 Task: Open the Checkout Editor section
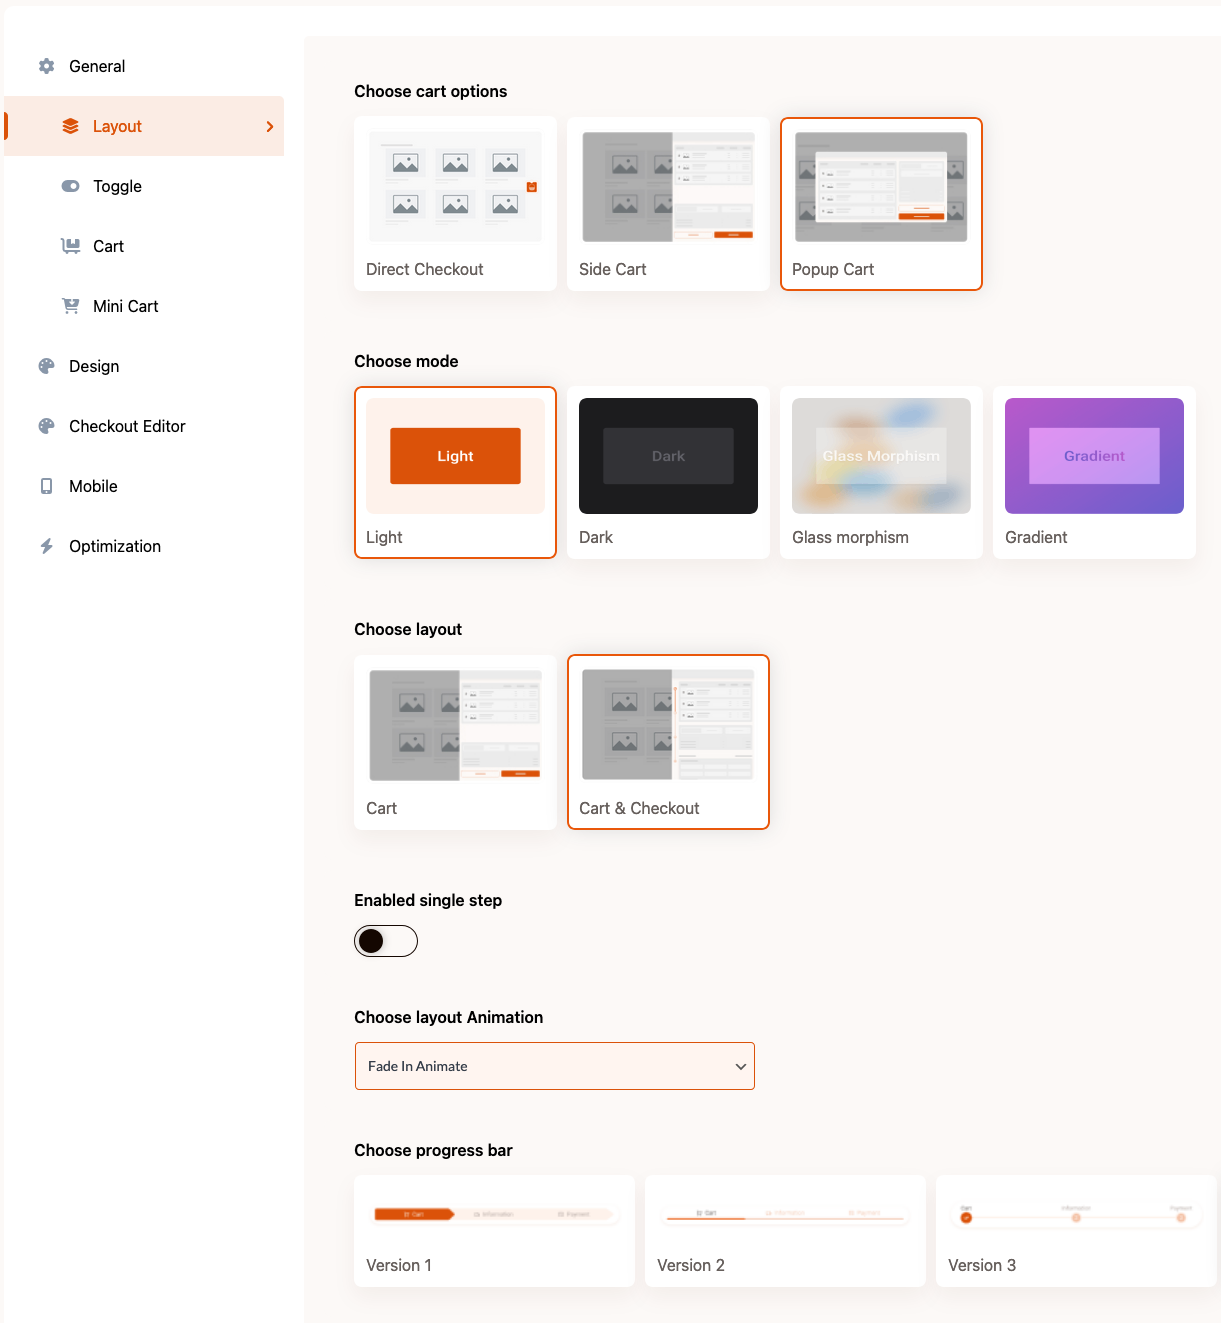(x=127, y=426)
